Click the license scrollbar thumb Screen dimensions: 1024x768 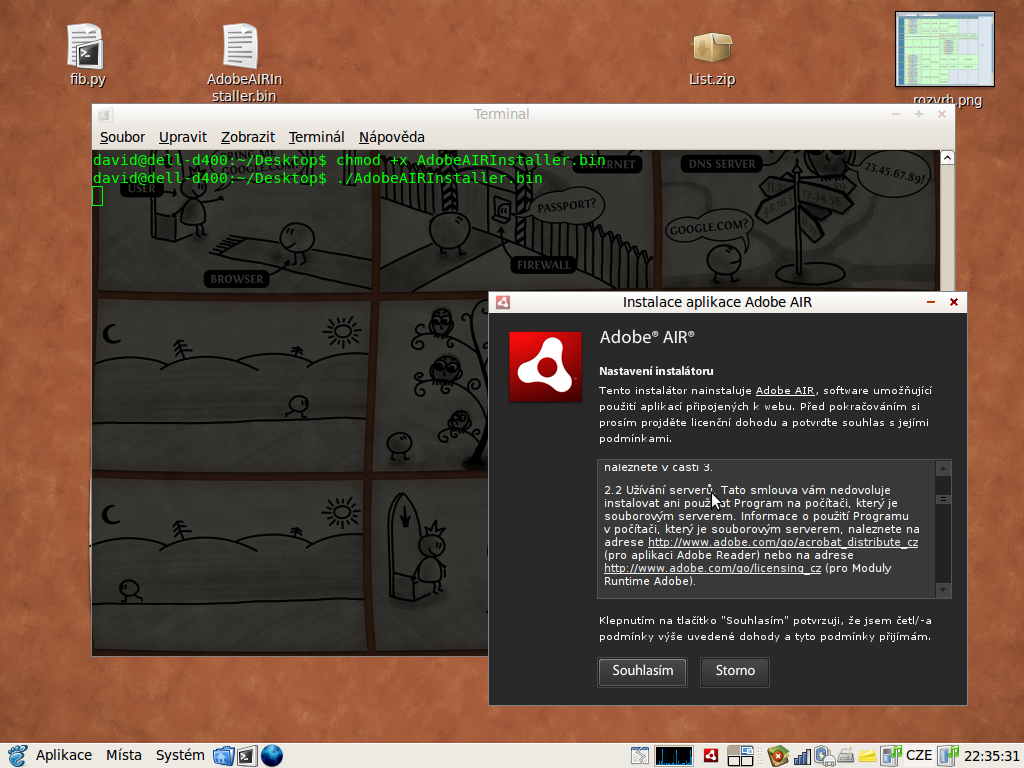pos(943,500)
